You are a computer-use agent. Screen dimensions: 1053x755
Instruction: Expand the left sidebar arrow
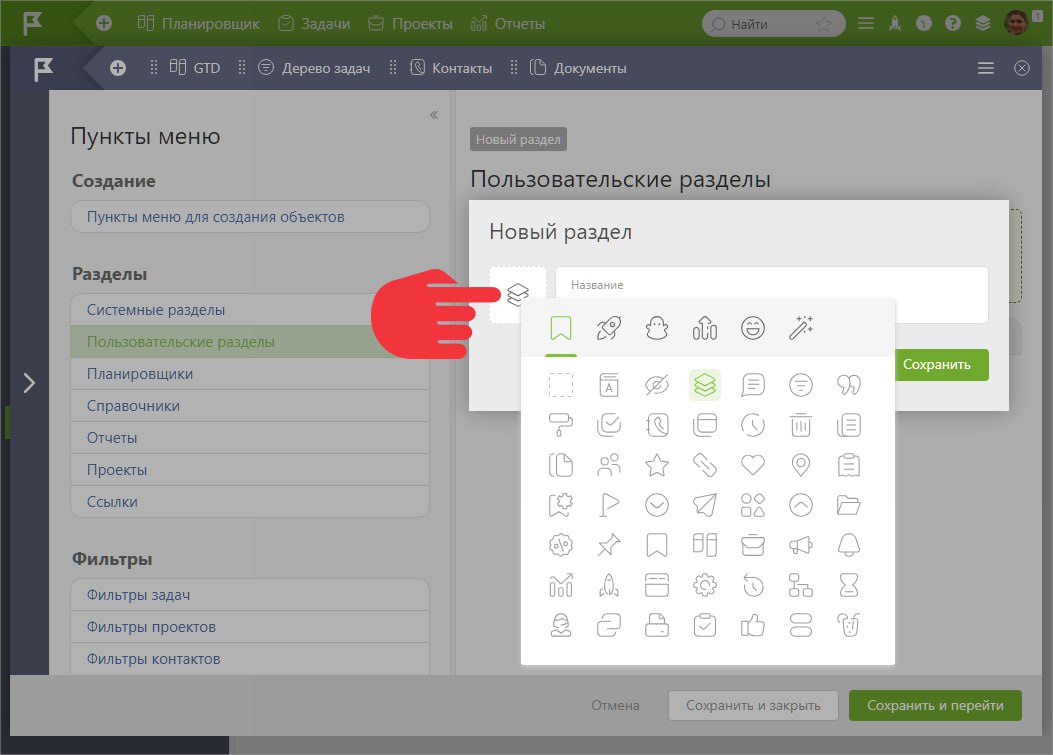pos(29,382)
